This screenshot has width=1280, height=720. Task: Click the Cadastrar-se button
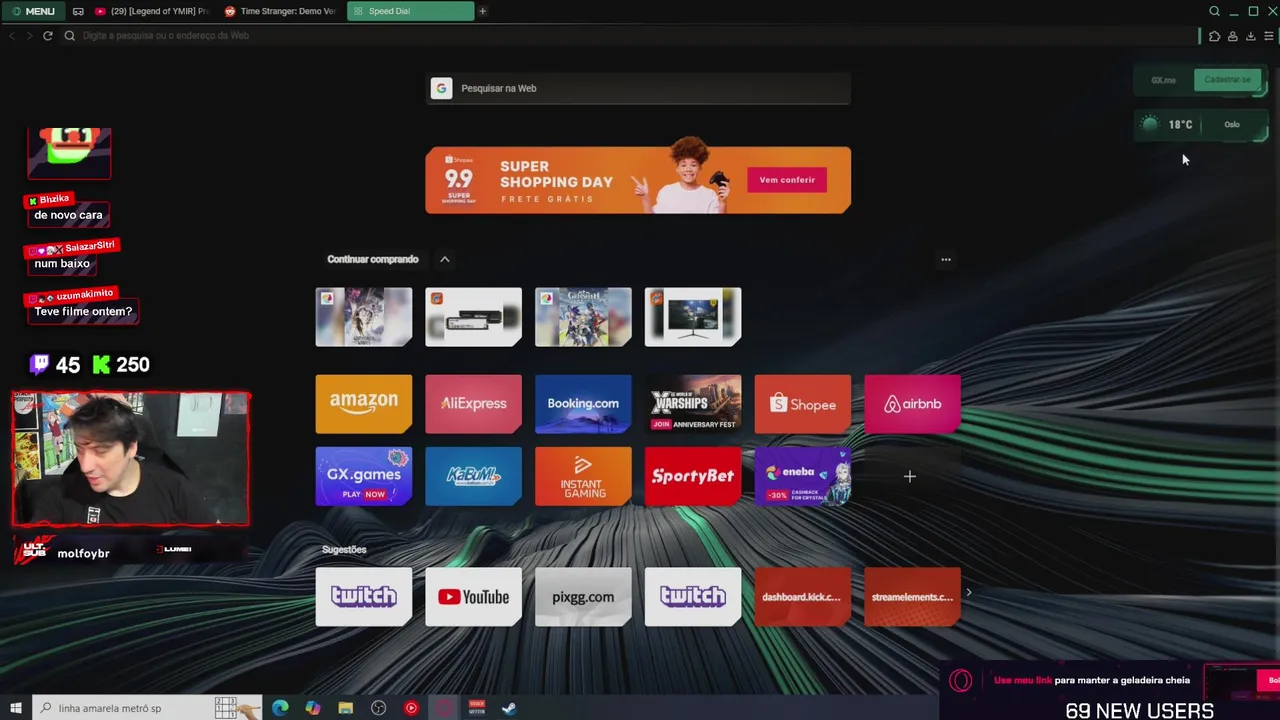coord(1227,80)
